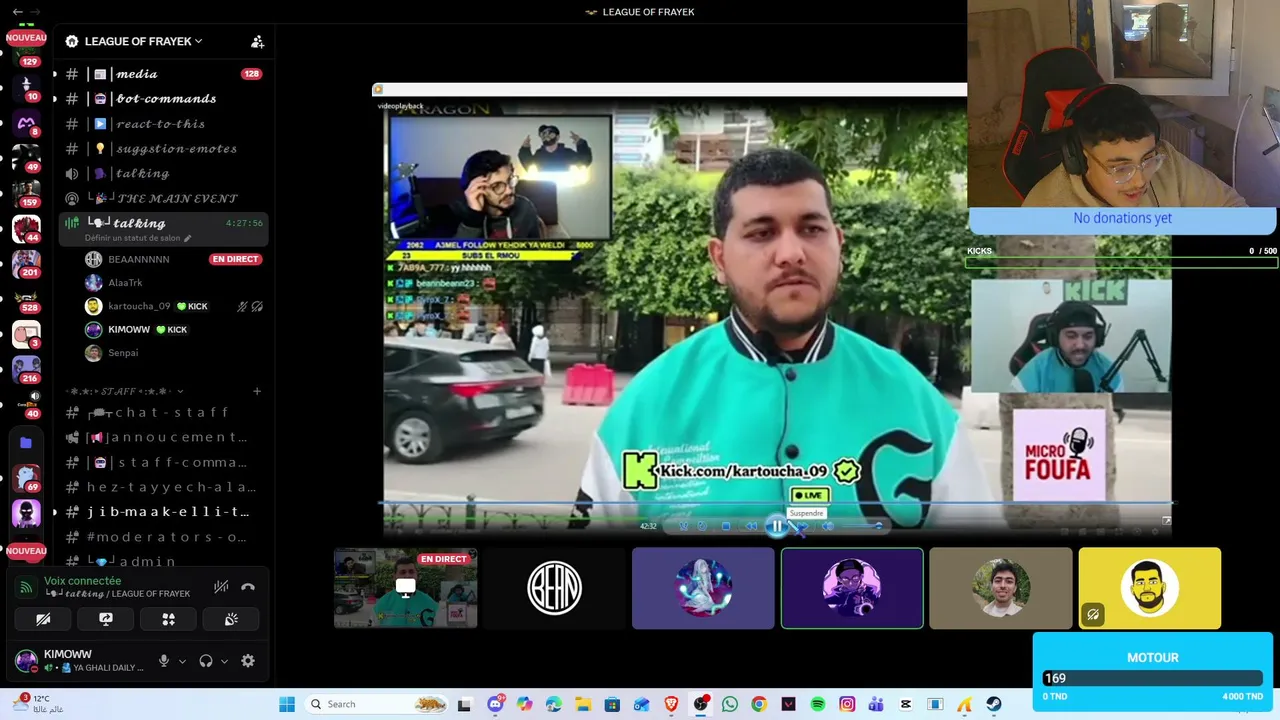Open microphone input options chevron
The height and width of the screenshot is (720, 1280).
pos(182,661)
